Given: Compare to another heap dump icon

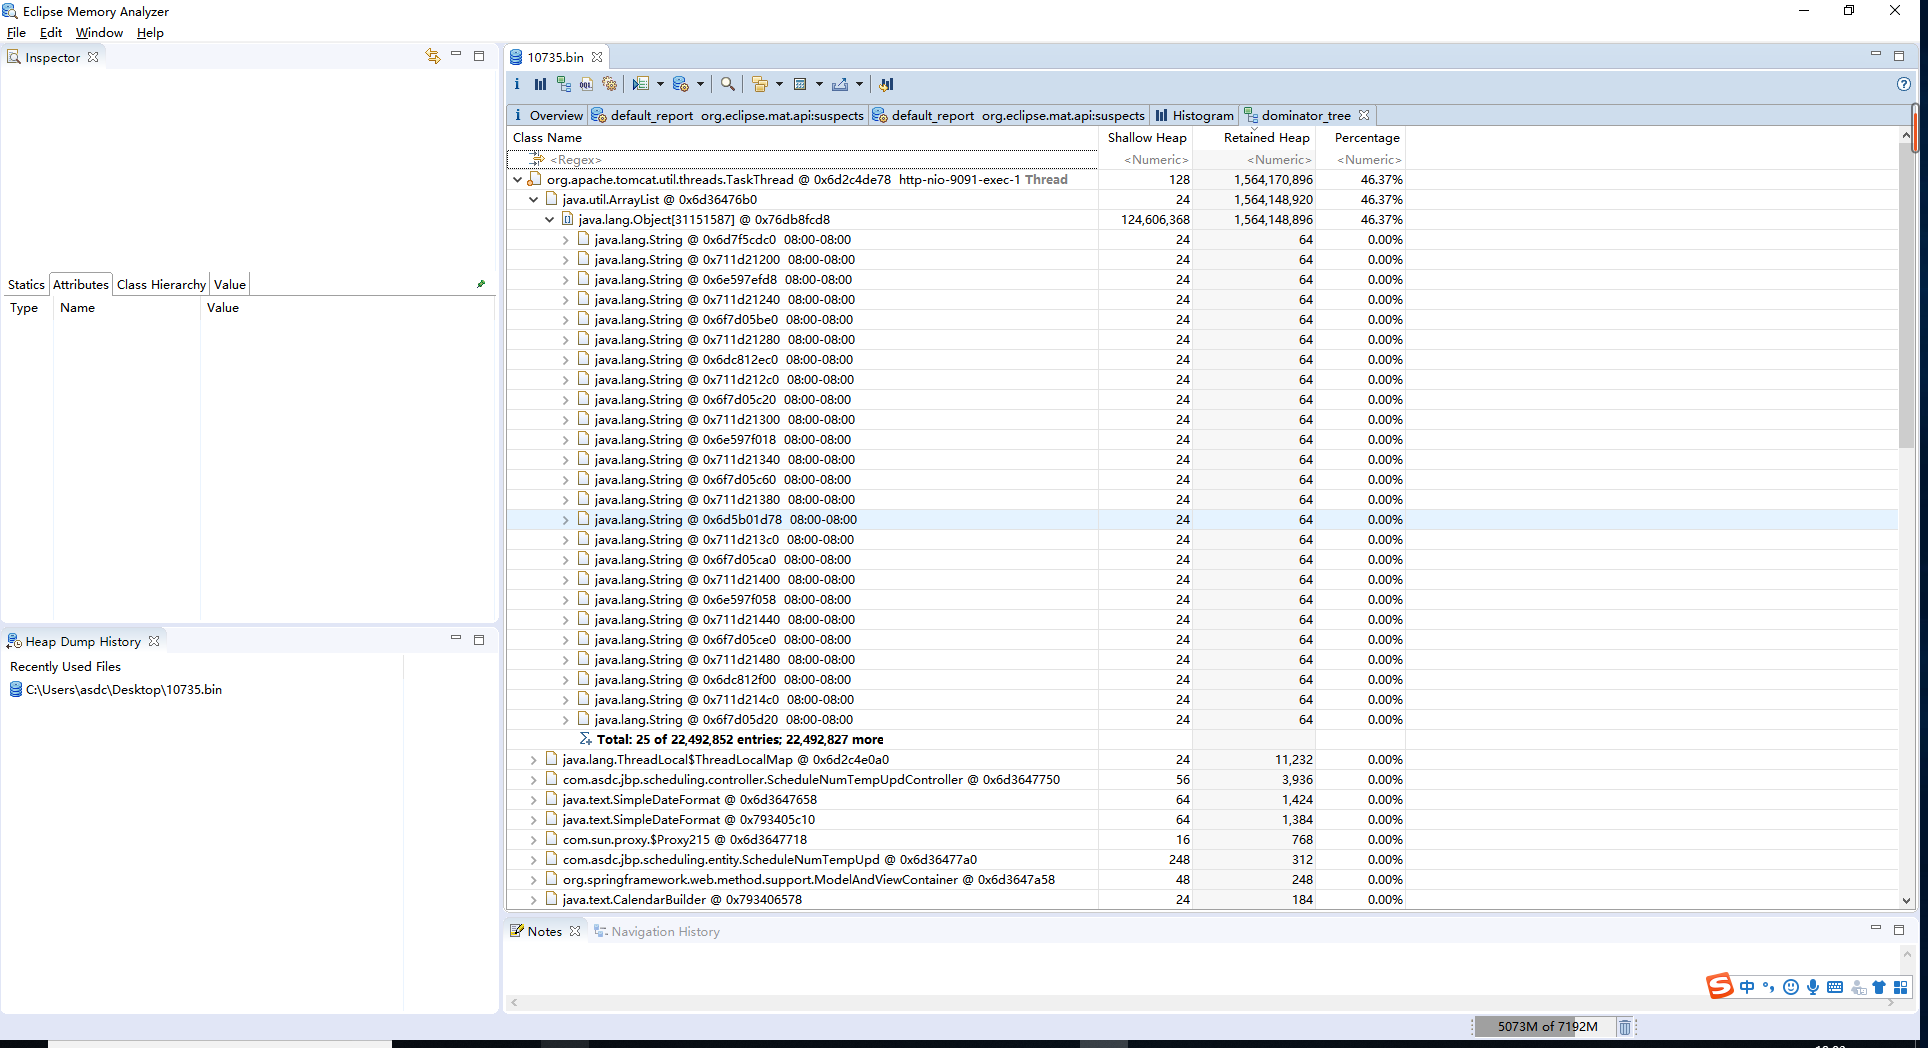Looking at the screenshot, I should point(886,84).
